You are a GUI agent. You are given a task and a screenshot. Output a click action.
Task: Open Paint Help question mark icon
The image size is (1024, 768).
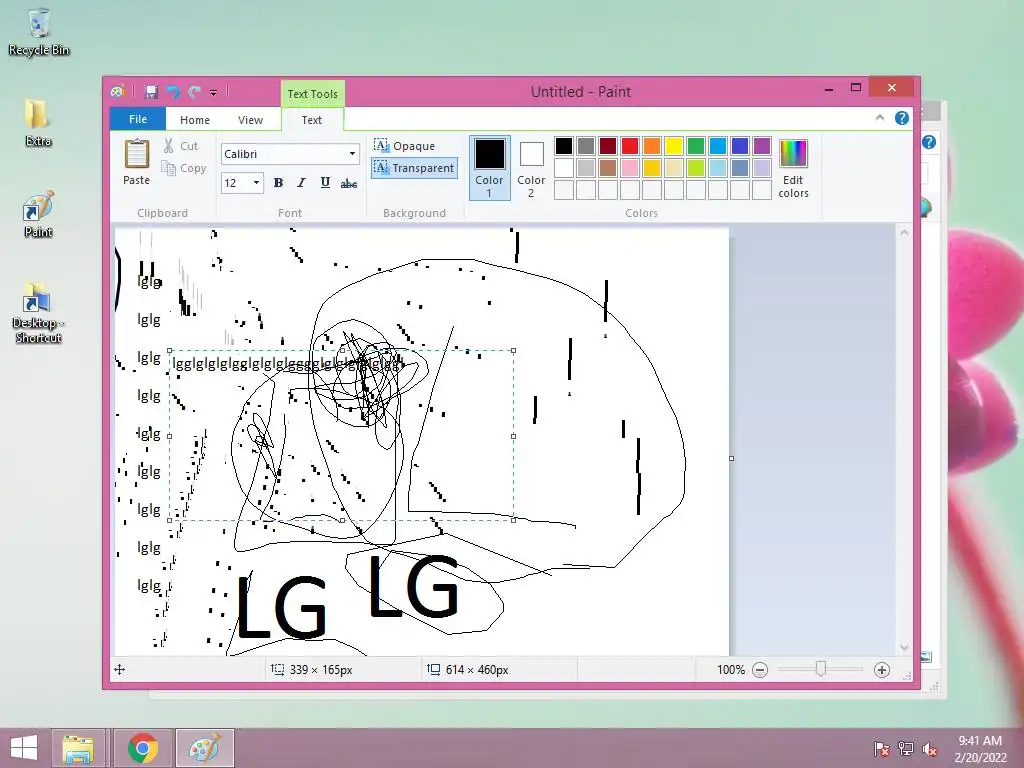(902, 118)
